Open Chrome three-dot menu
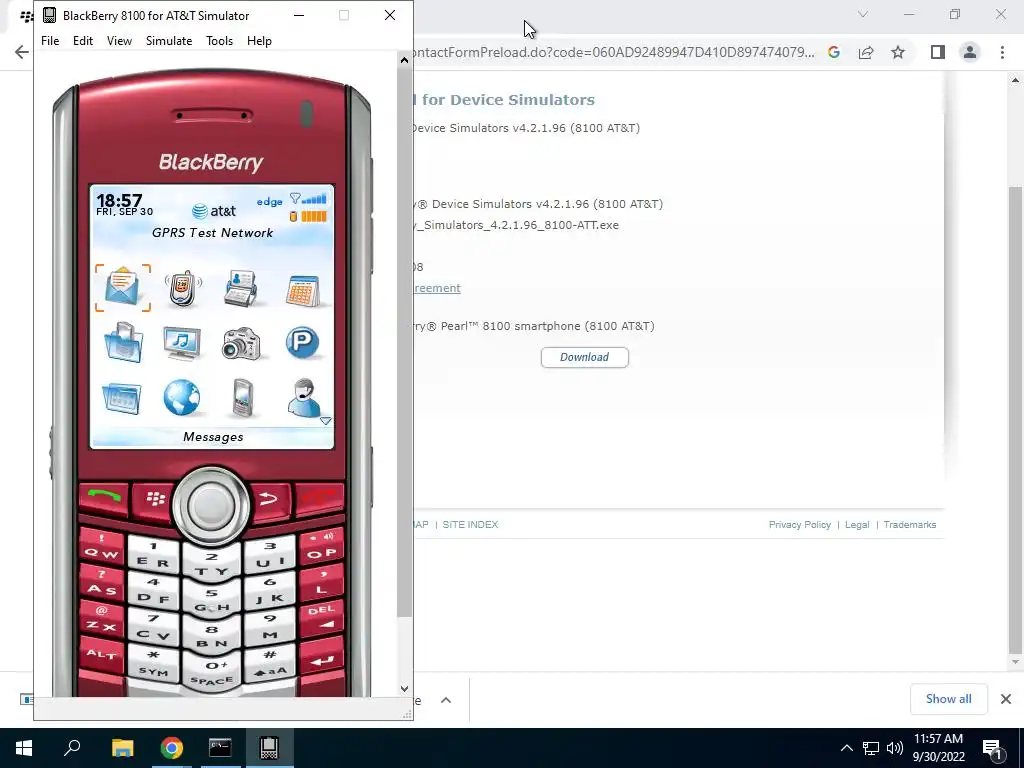This screenshot has height=768, width=1024. click(x=1002, y=52)
